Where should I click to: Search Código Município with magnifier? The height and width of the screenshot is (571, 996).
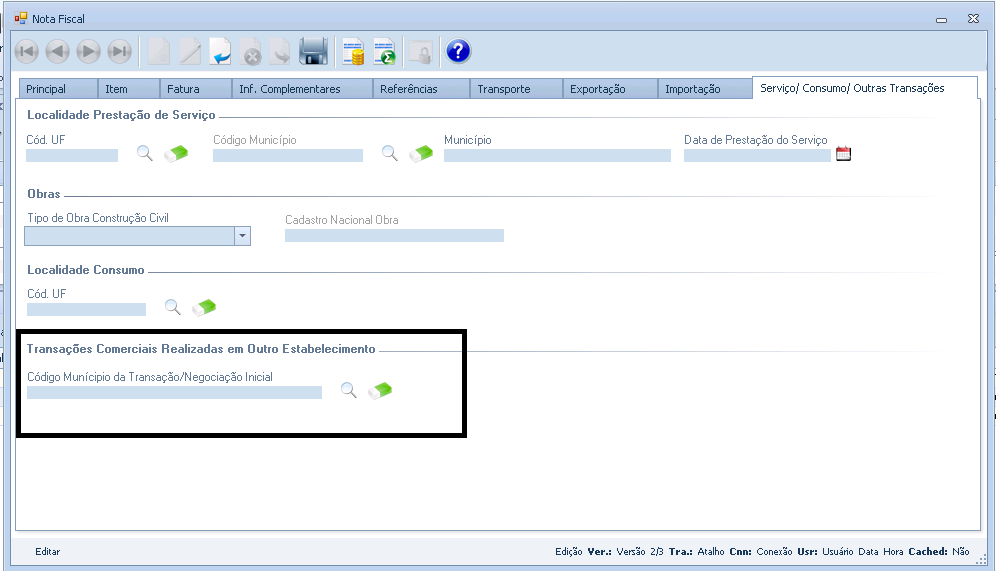[x=390, y=153]
